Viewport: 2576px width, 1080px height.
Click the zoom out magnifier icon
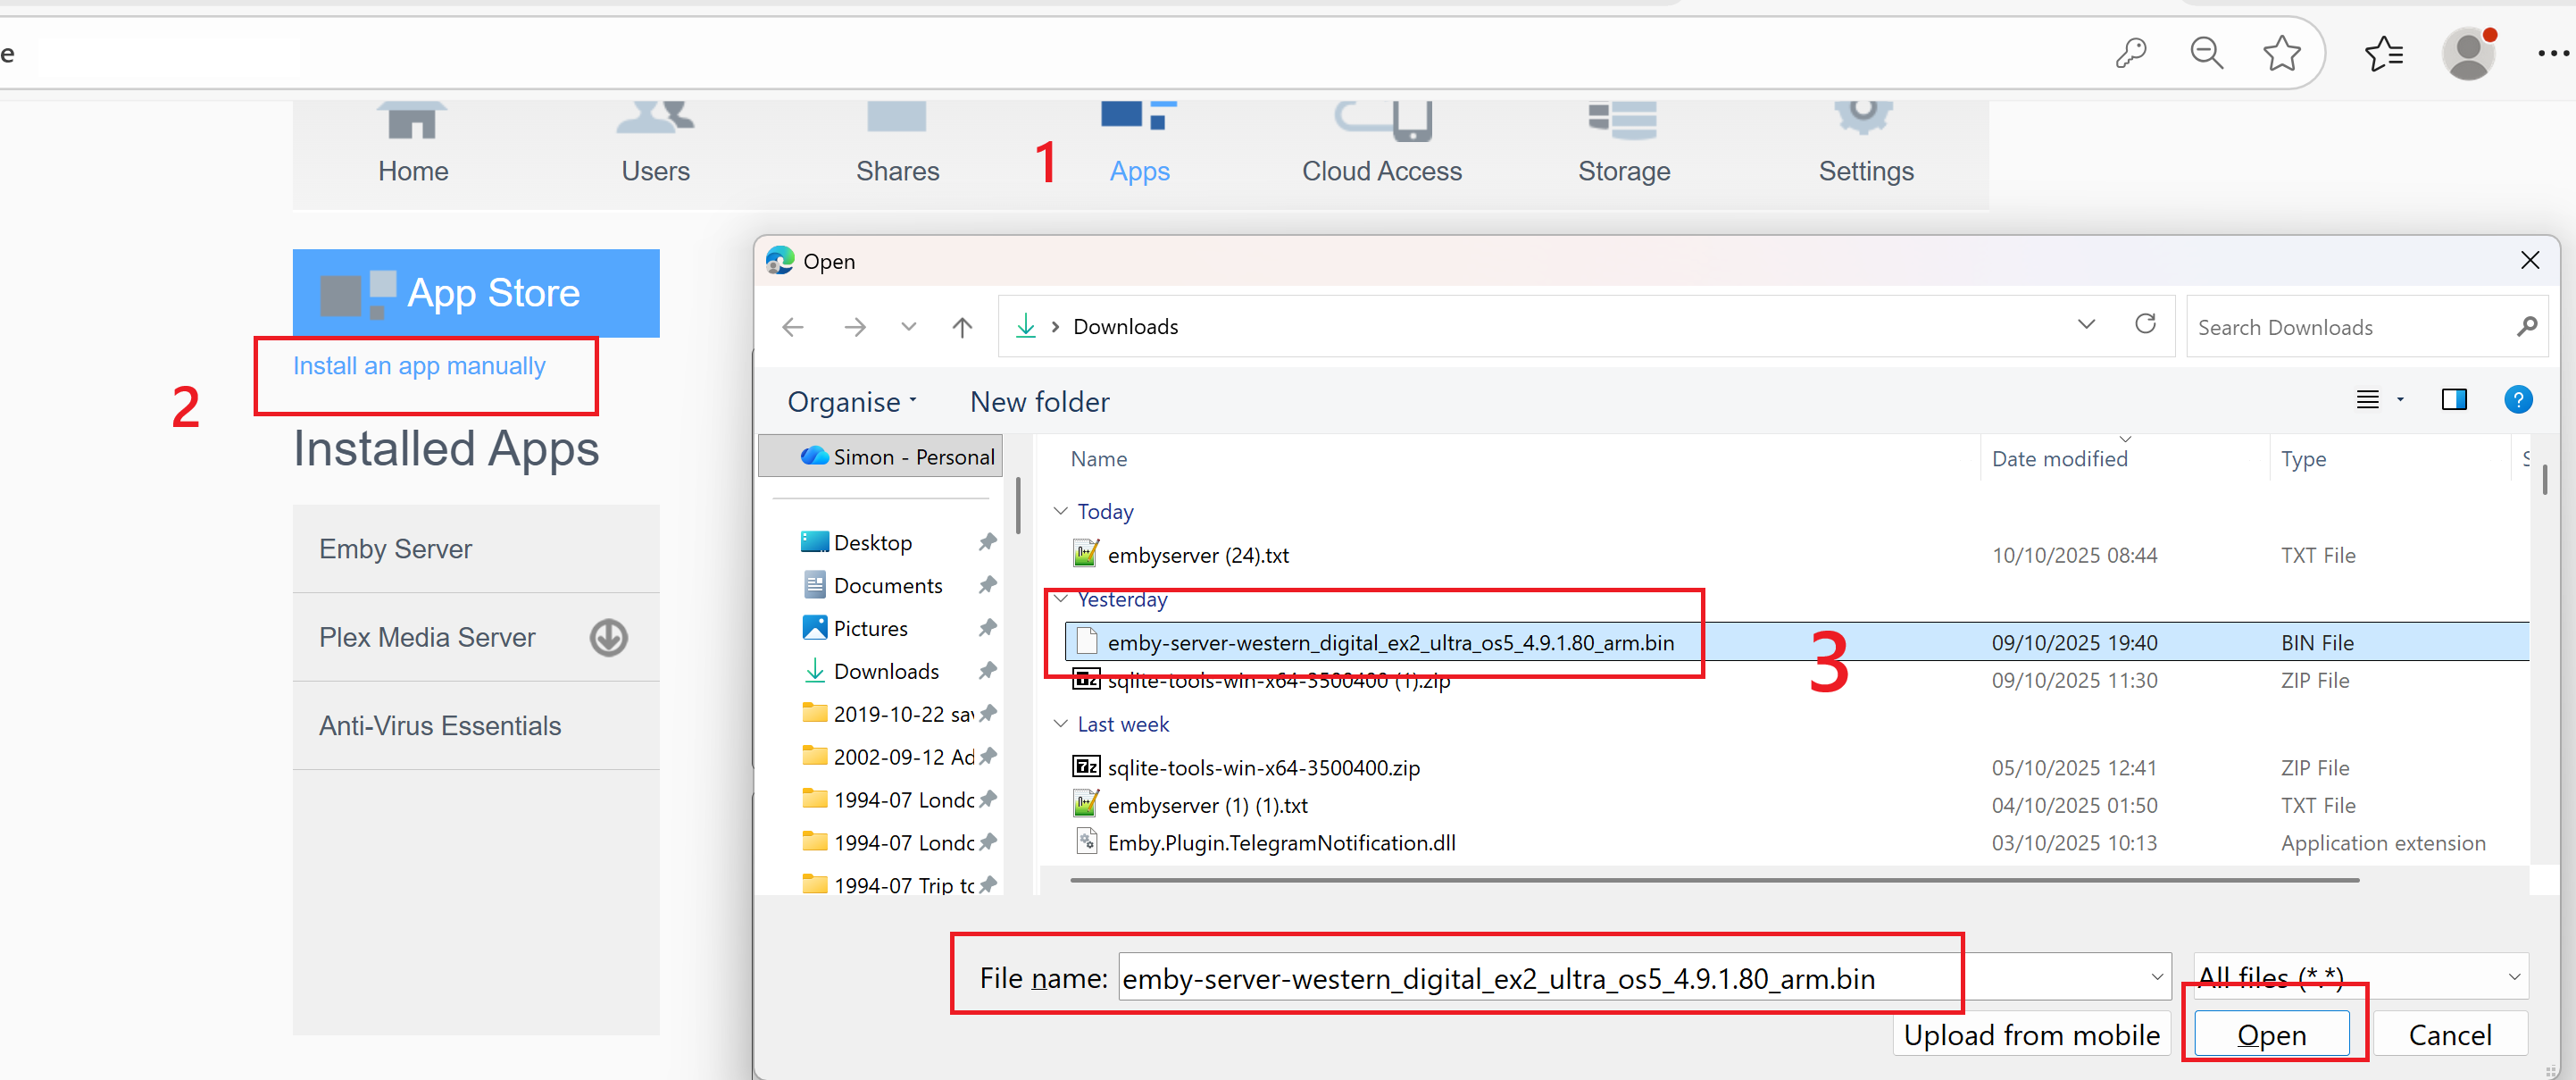coord(2206,52)
